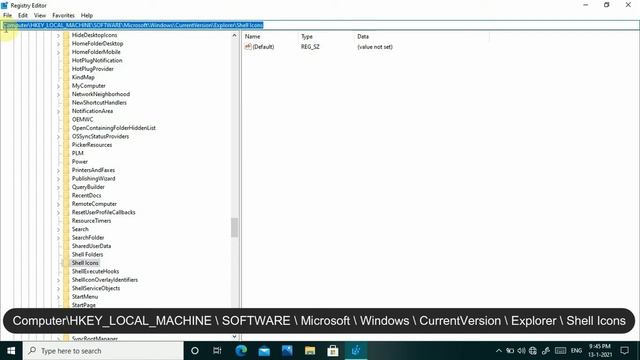The height and width of the screenshot is (360, 640).
Task: Expand the HomeFolderDesktop key
Action: pyautogui.click(x=58, y=44)
